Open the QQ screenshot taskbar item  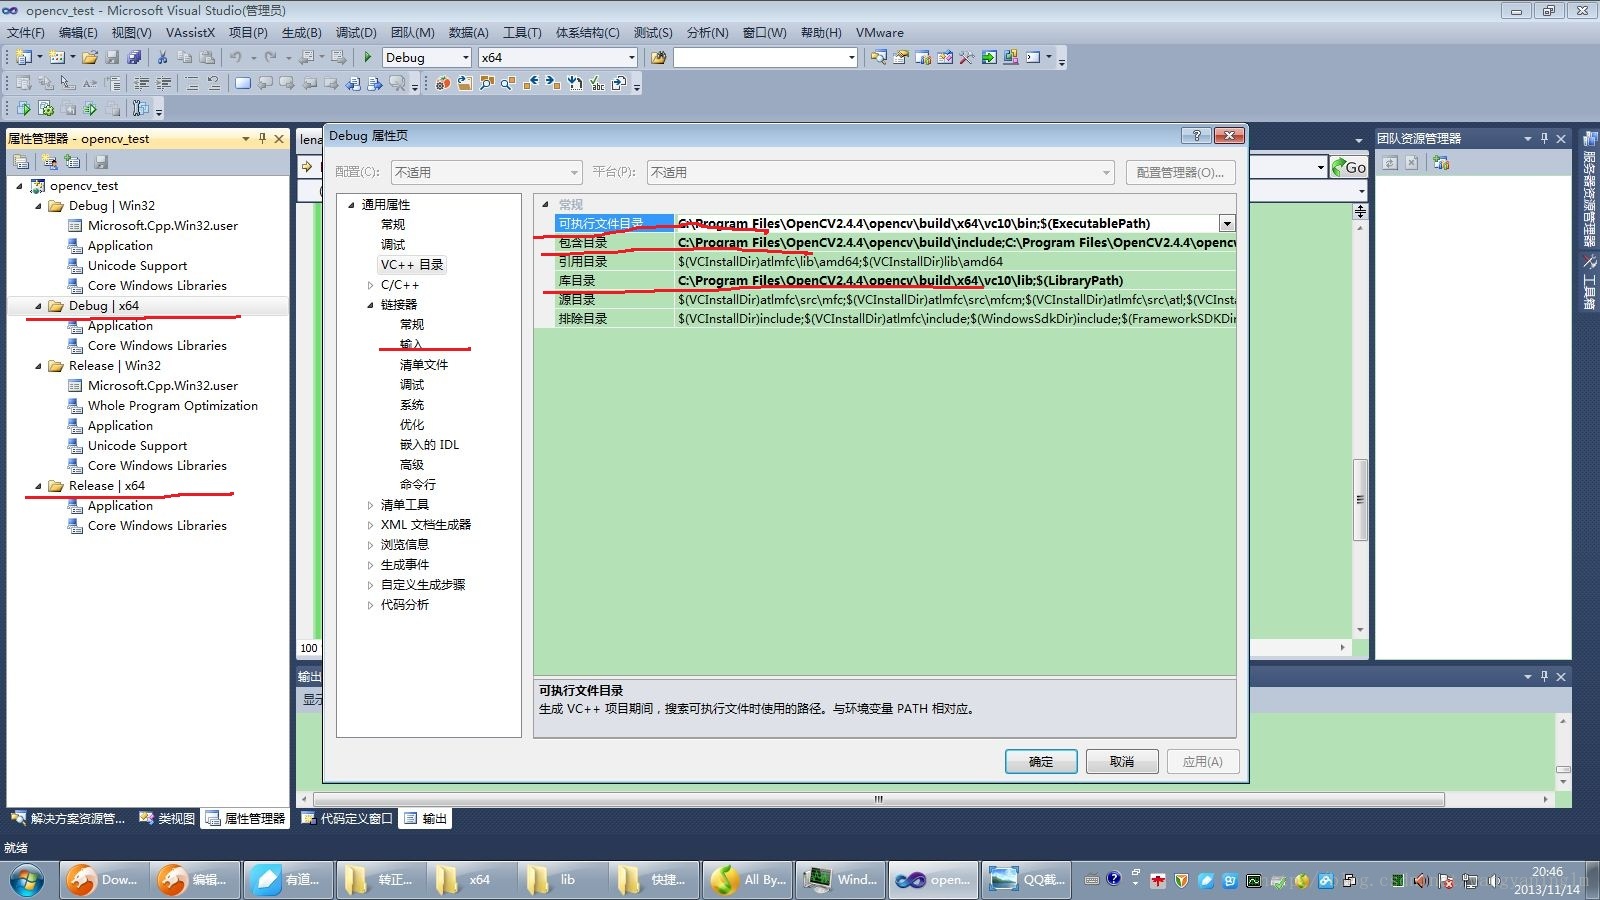coord(1025,880)
